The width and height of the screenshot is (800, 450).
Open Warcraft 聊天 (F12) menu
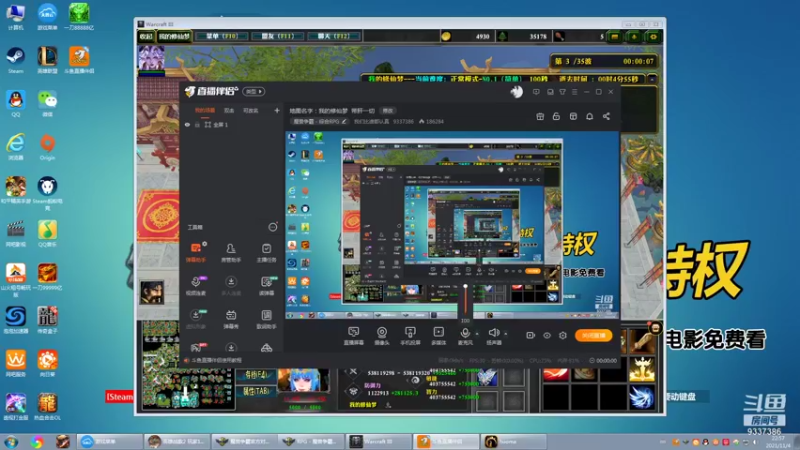point(334,36)
